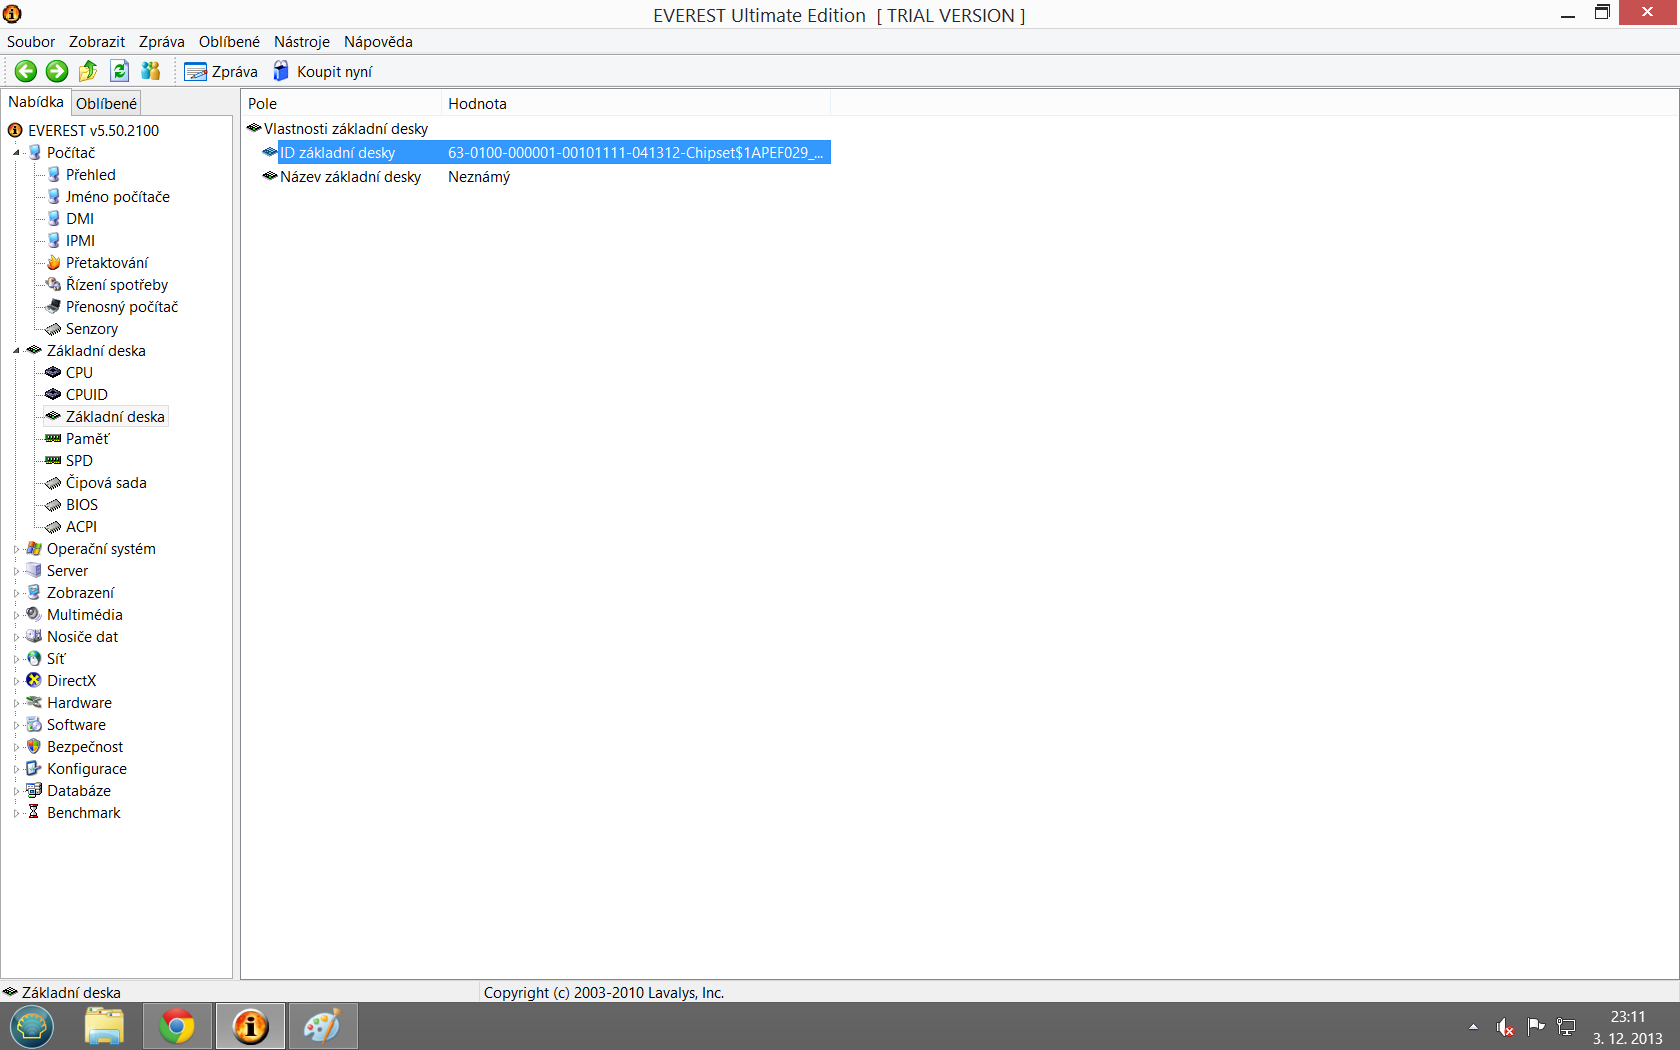Click the Refresh toolbar icon
1680x1050 pixels.
click(120, 71)
